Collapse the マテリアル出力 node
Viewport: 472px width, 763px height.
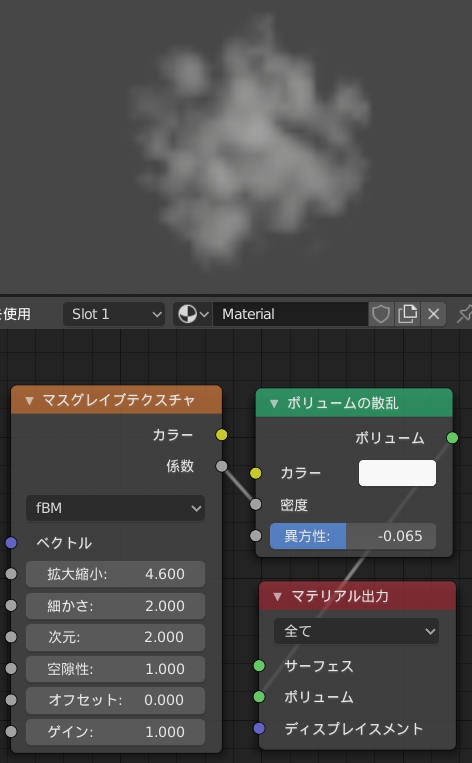coord(277,596)
